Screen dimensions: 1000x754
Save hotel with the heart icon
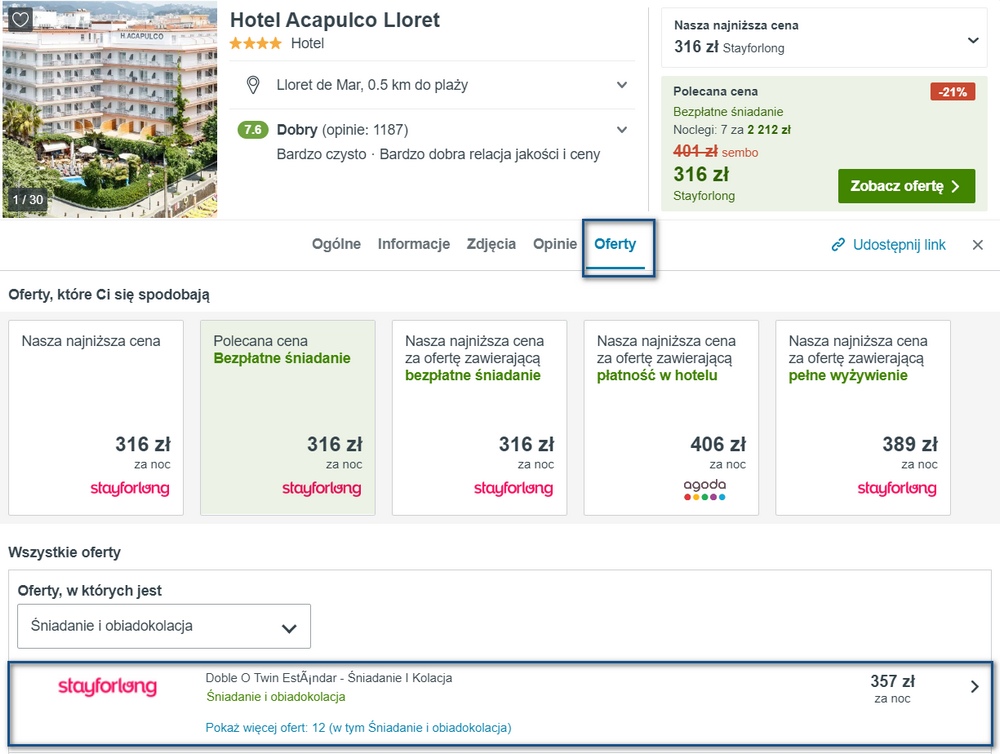tap(20, 19)
